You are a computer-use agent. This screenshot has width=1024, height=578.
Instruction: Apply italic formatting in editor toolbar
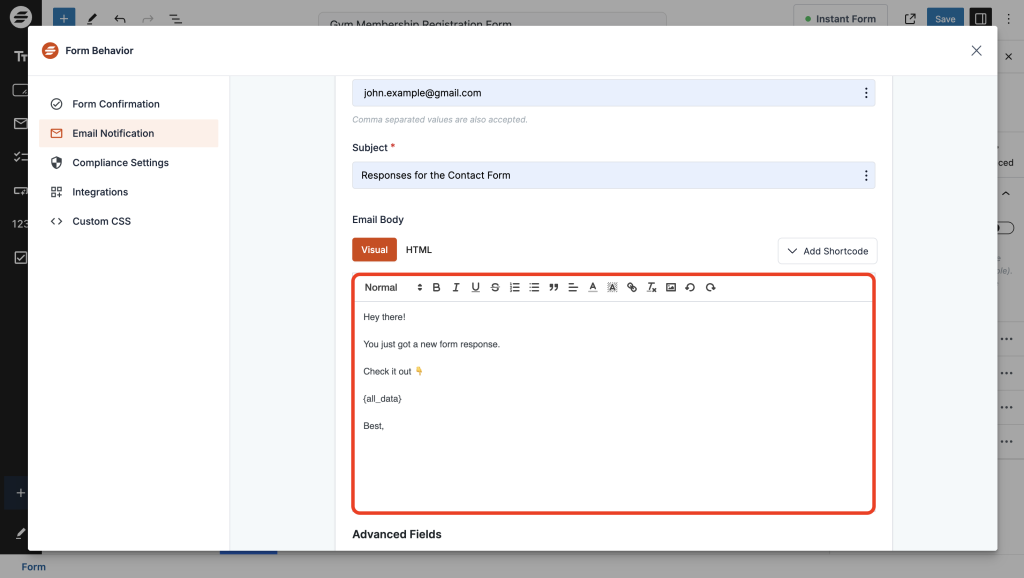pos(456,288)
